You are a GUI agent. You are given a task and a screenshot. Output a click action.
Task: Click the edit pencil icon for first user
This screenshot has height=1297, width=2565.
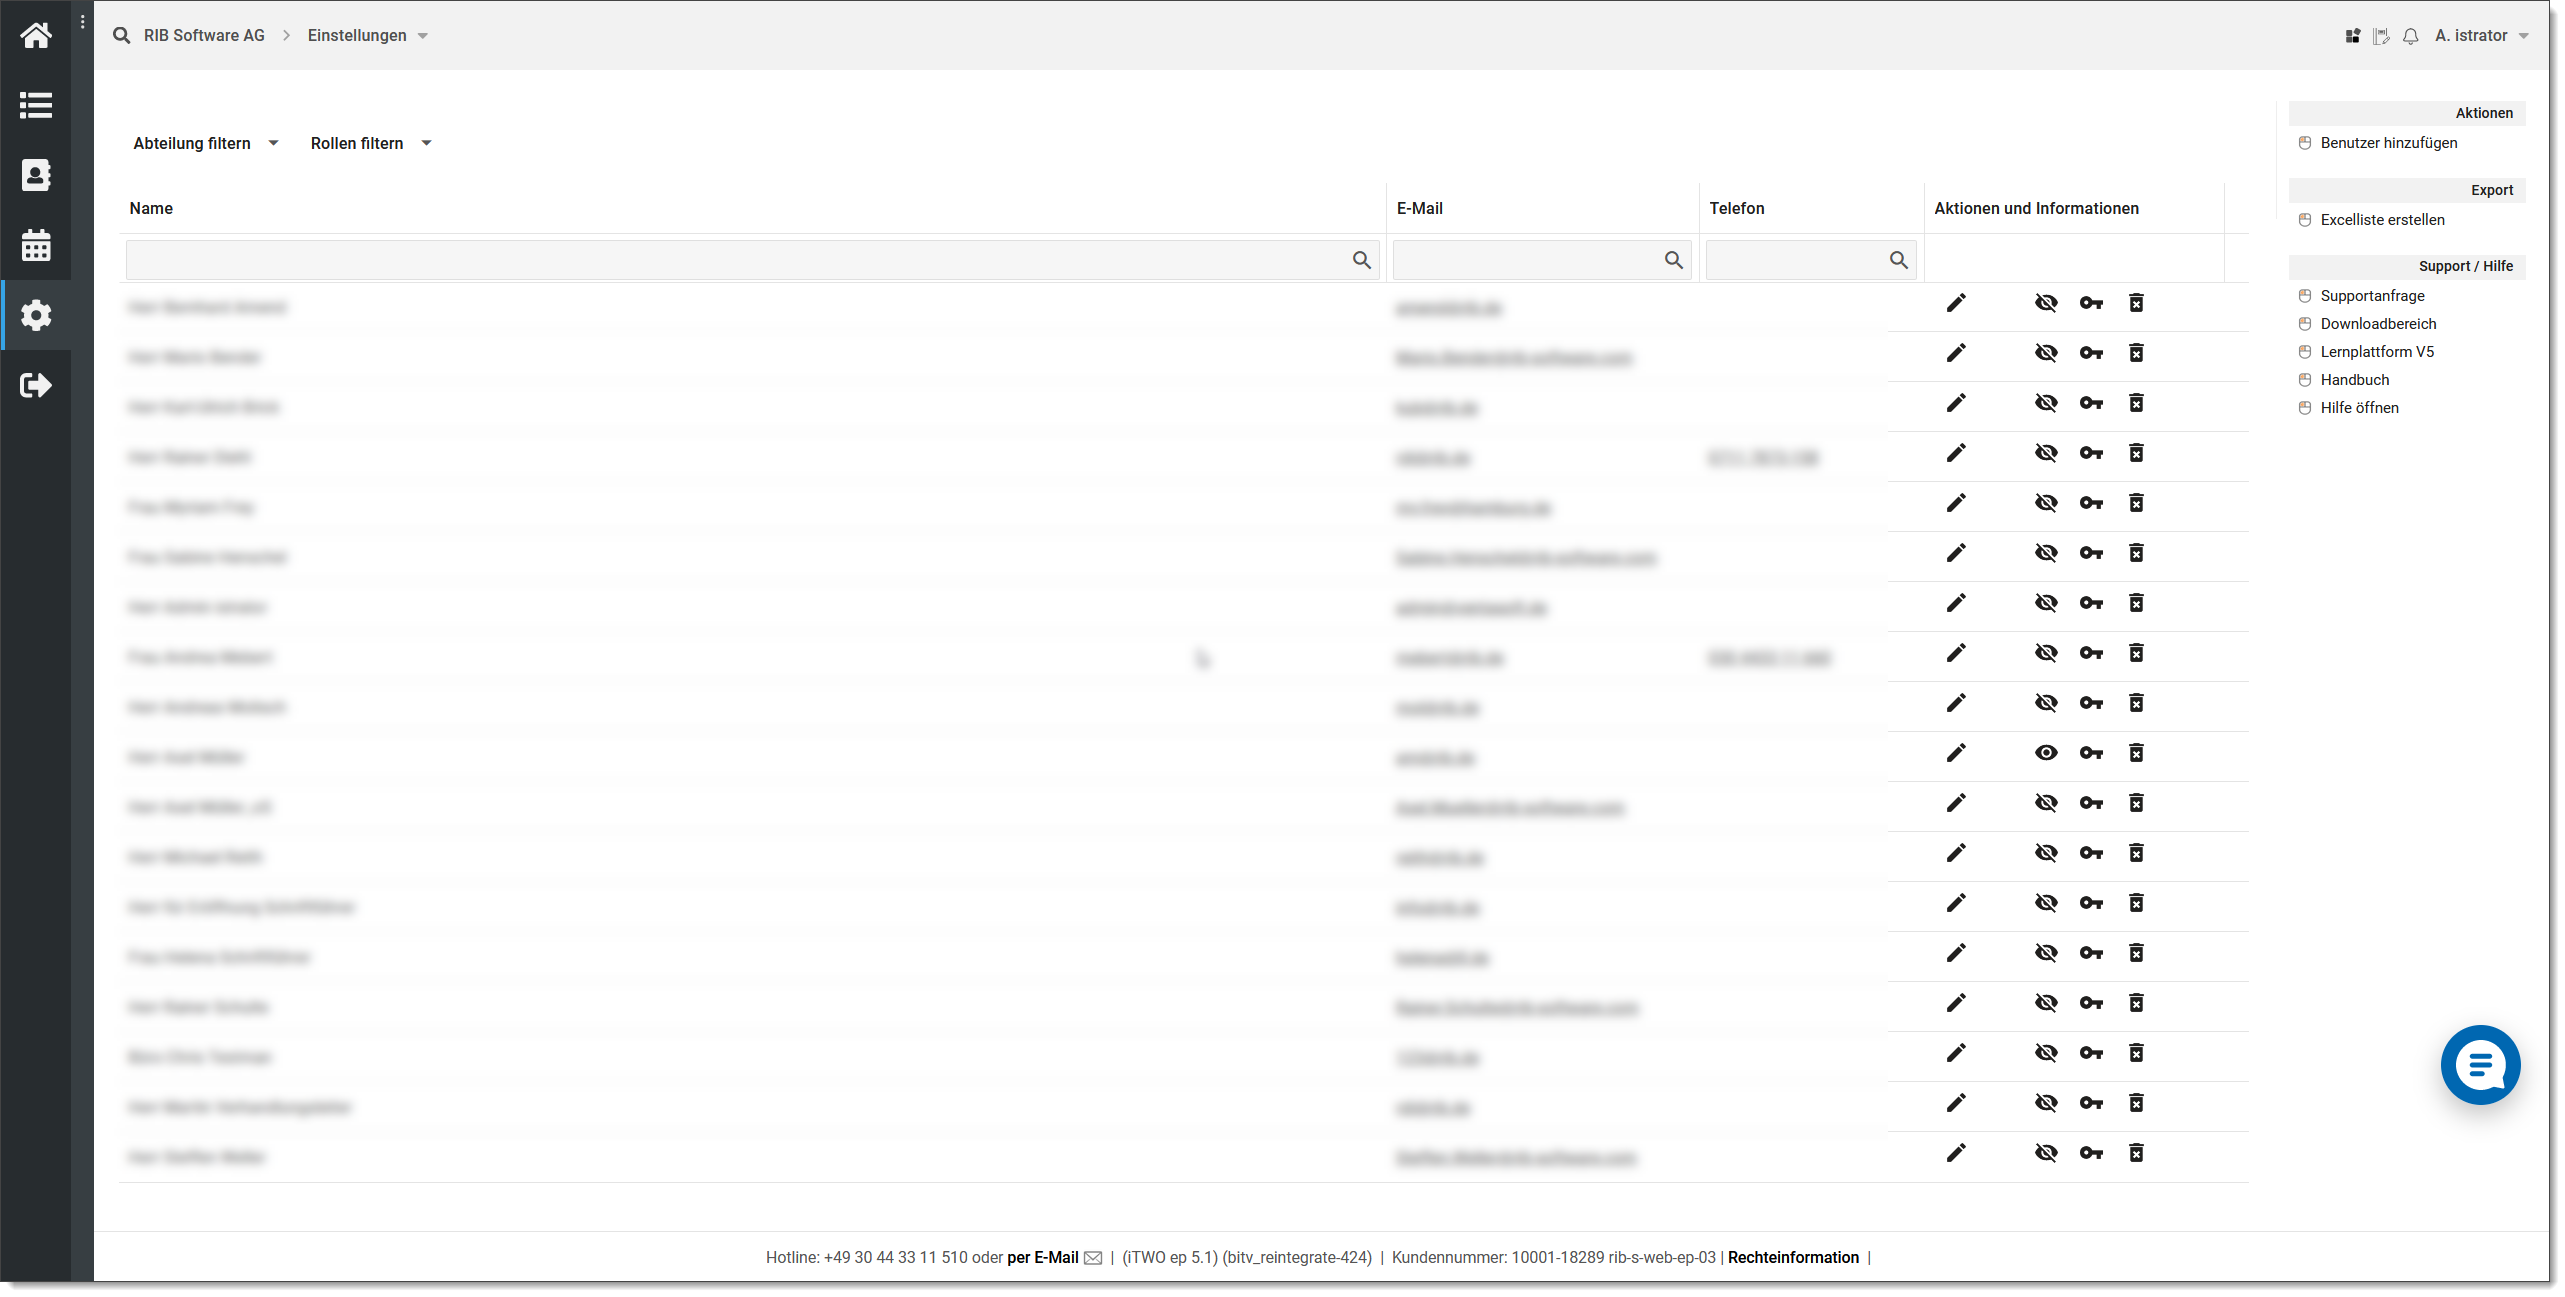(1956, 303)
